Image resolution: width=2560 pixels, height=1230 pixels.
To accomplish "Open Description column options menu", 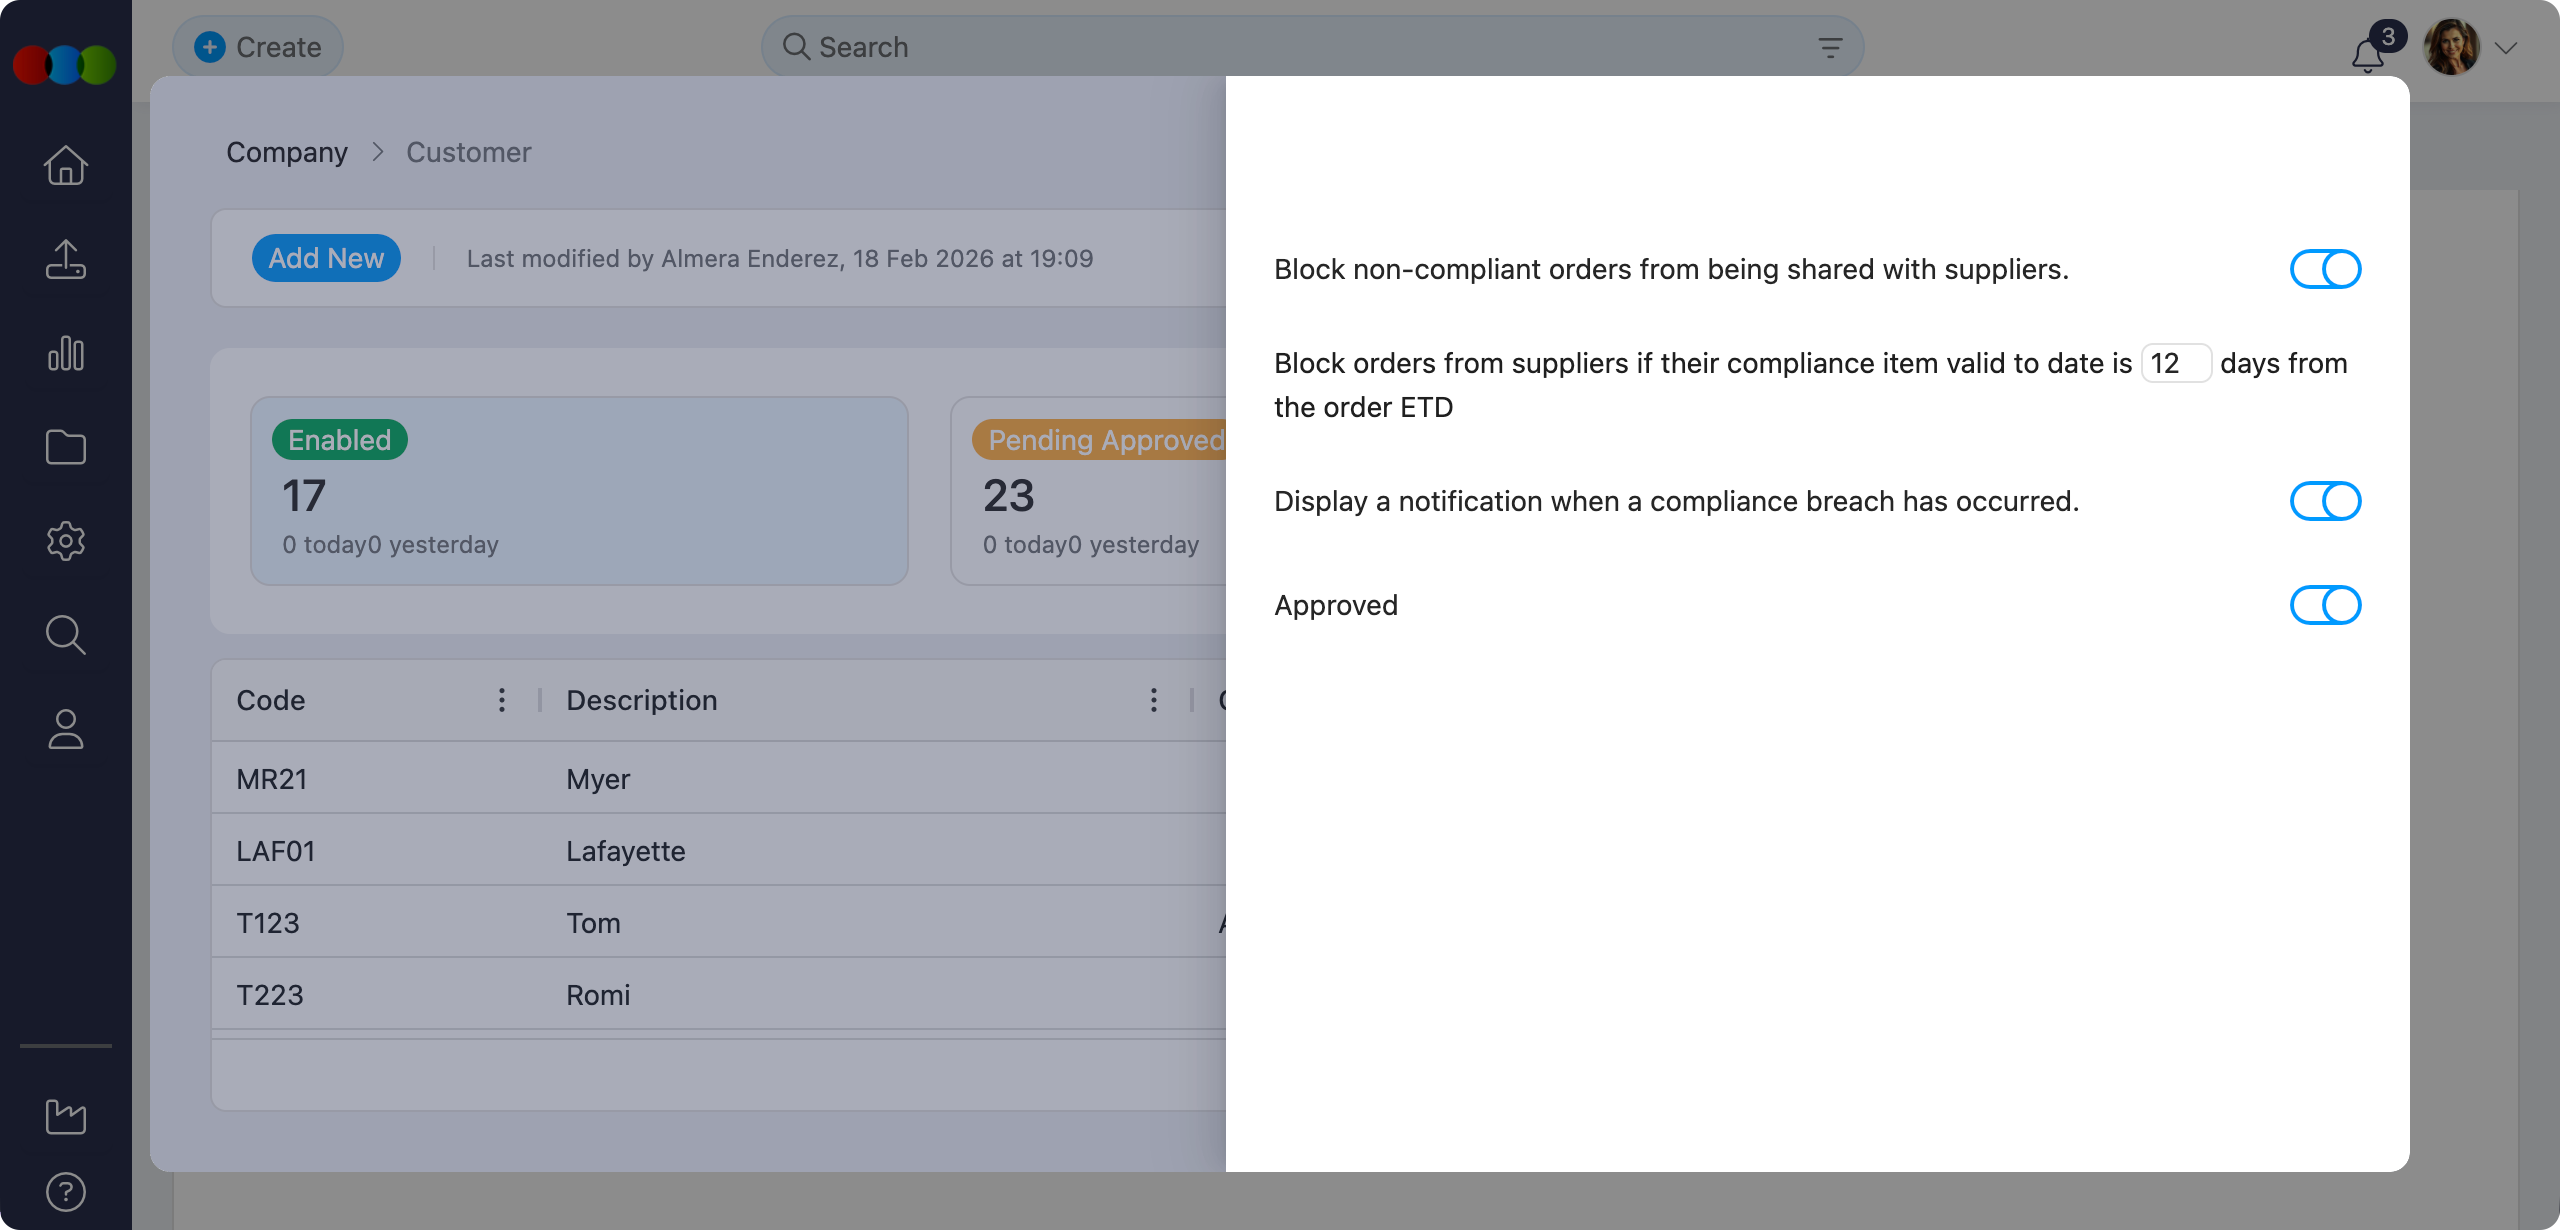I will point(1154,700).
